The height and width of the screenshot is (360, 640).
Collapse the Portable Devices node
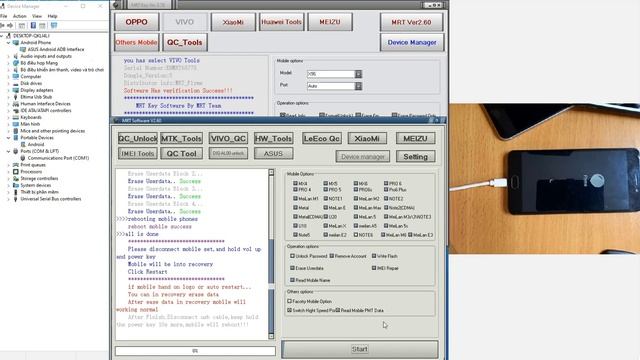[x=8, y=138]
